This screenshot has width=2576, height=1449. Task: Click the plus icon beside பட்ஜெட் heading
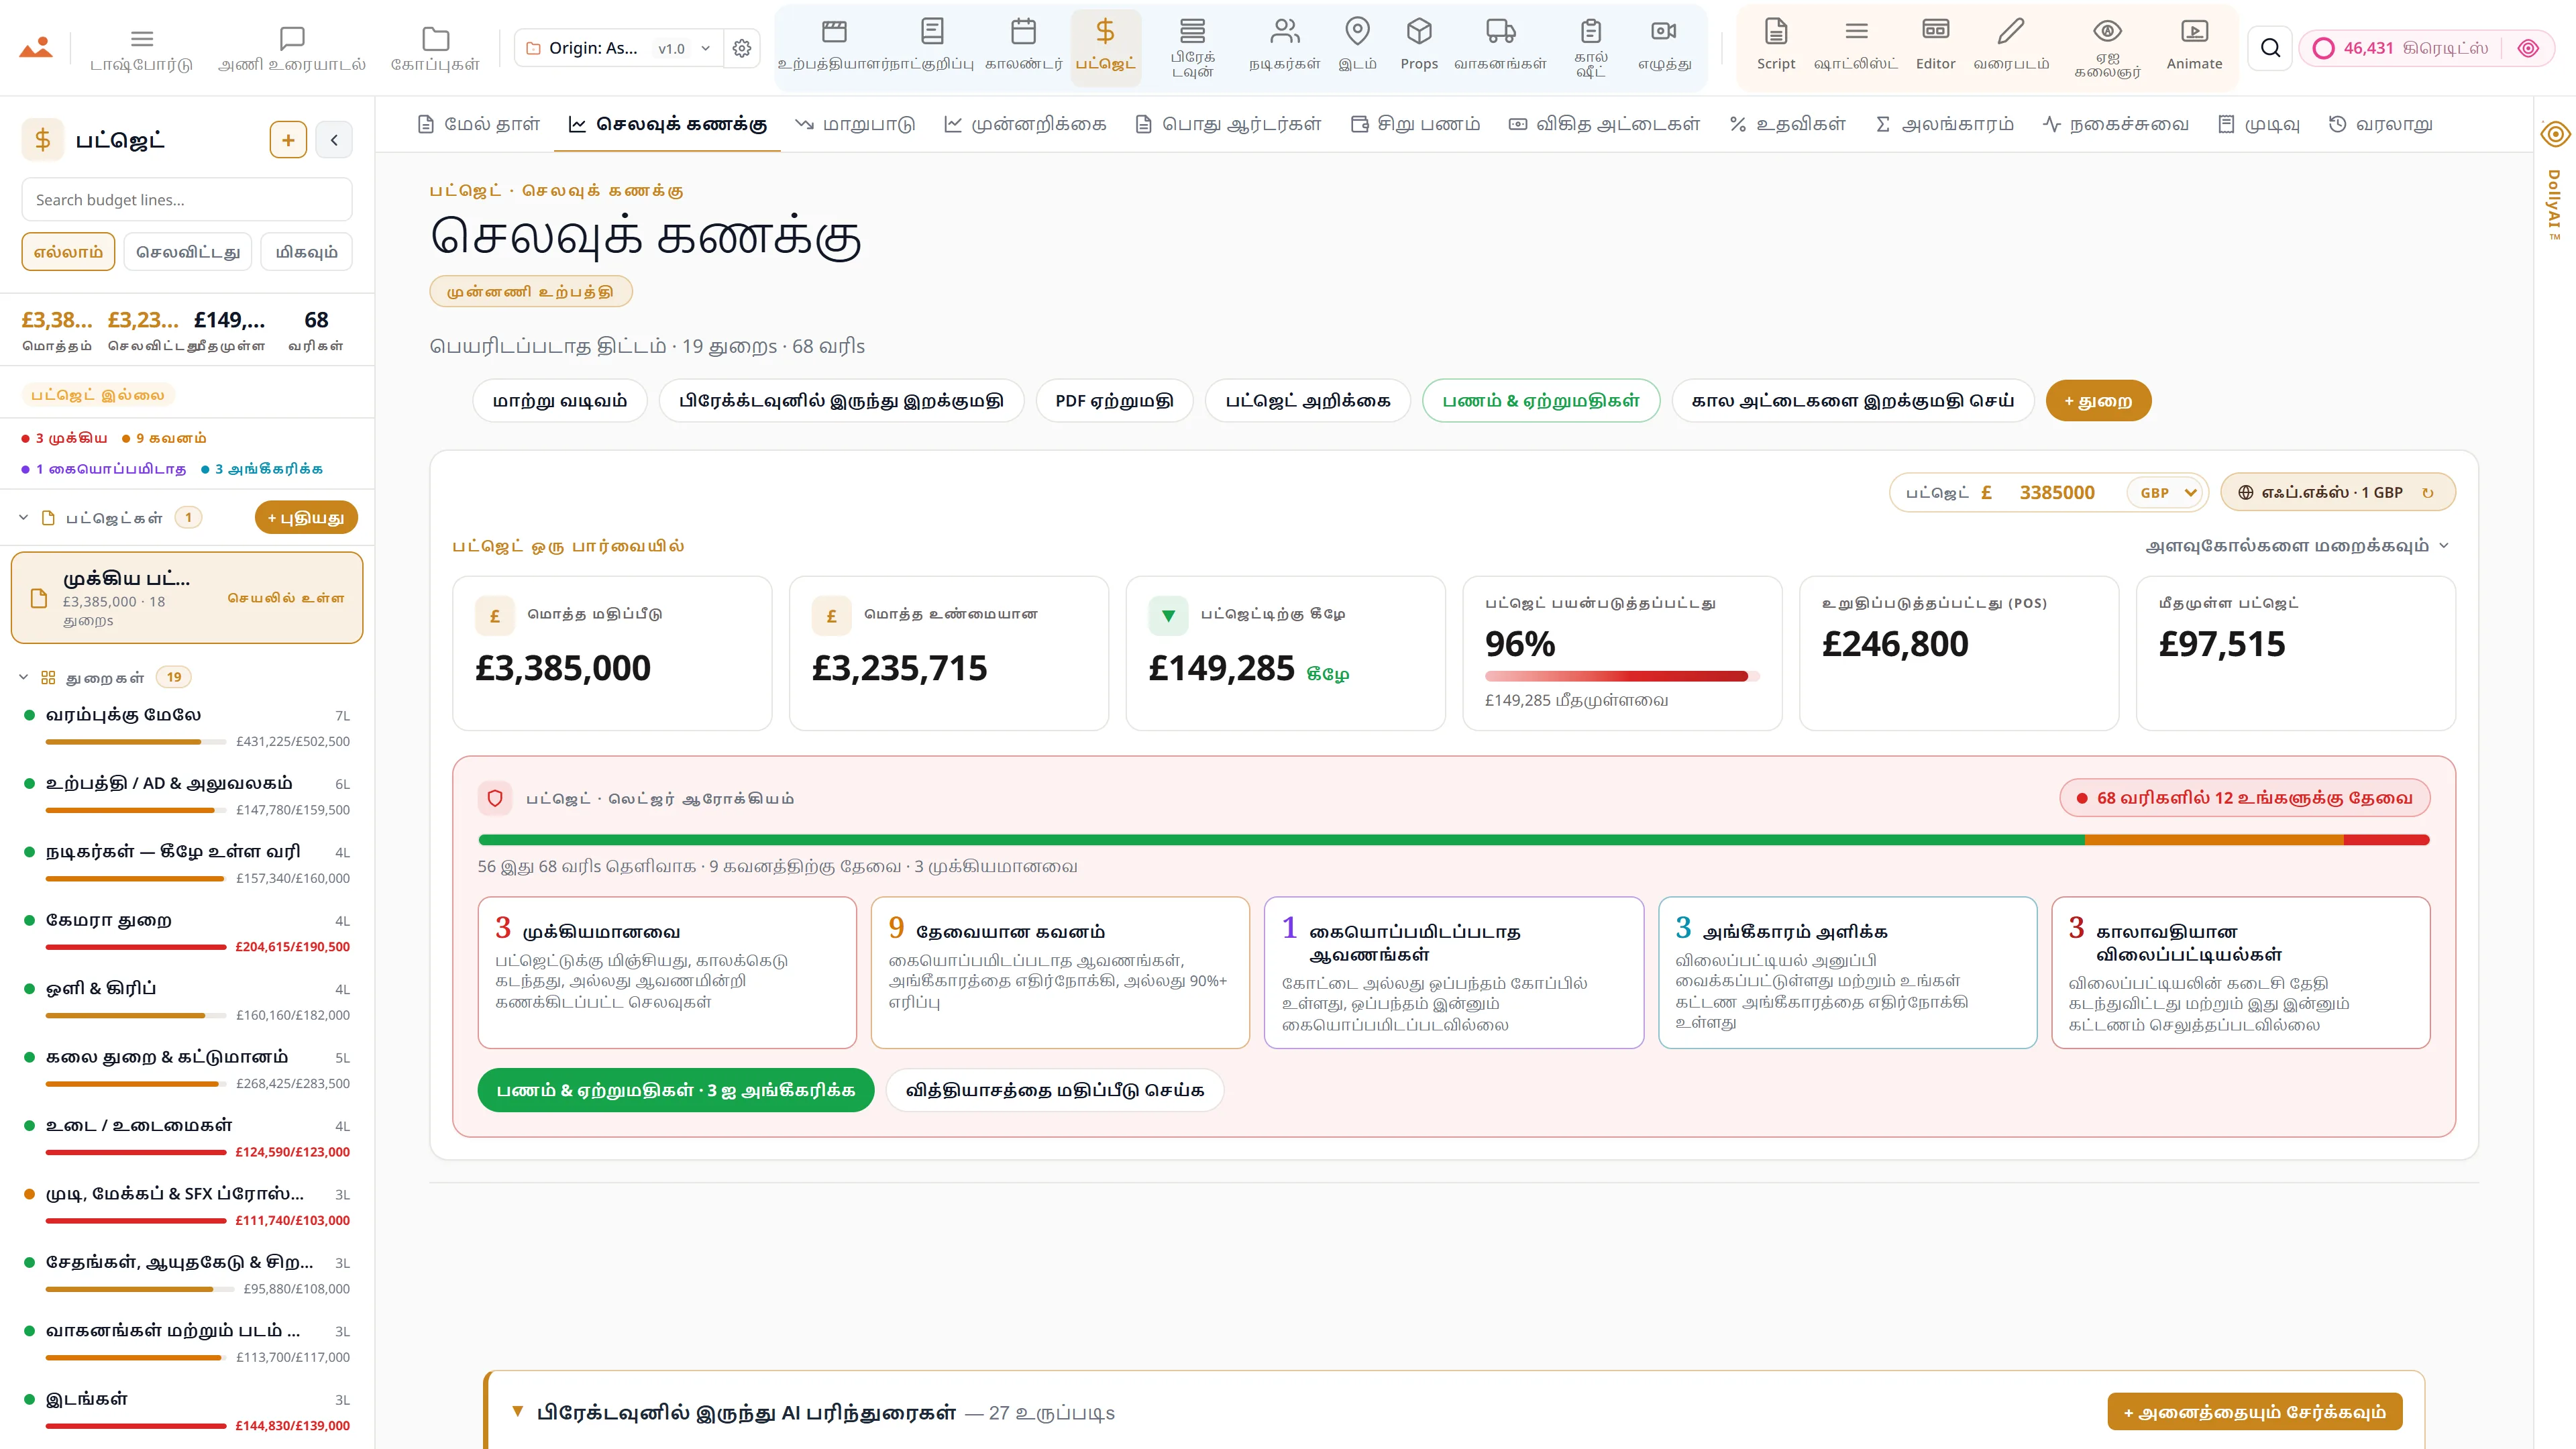point(288,140)
